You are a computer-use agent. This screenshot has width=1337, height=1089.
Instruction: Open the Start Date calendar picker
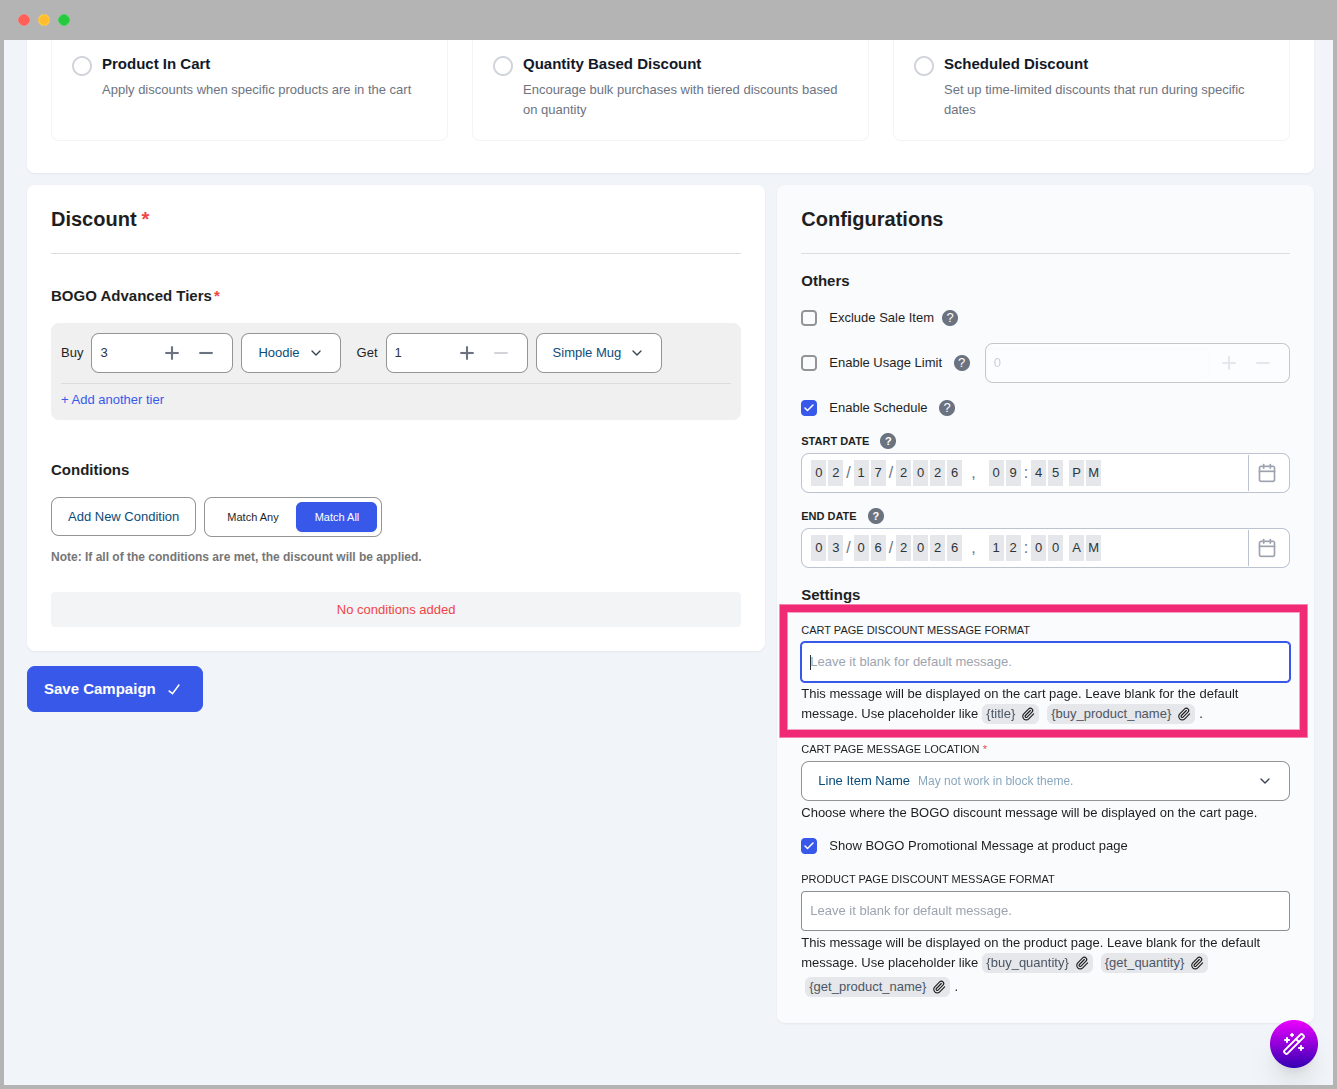(x=1267, y=473)
